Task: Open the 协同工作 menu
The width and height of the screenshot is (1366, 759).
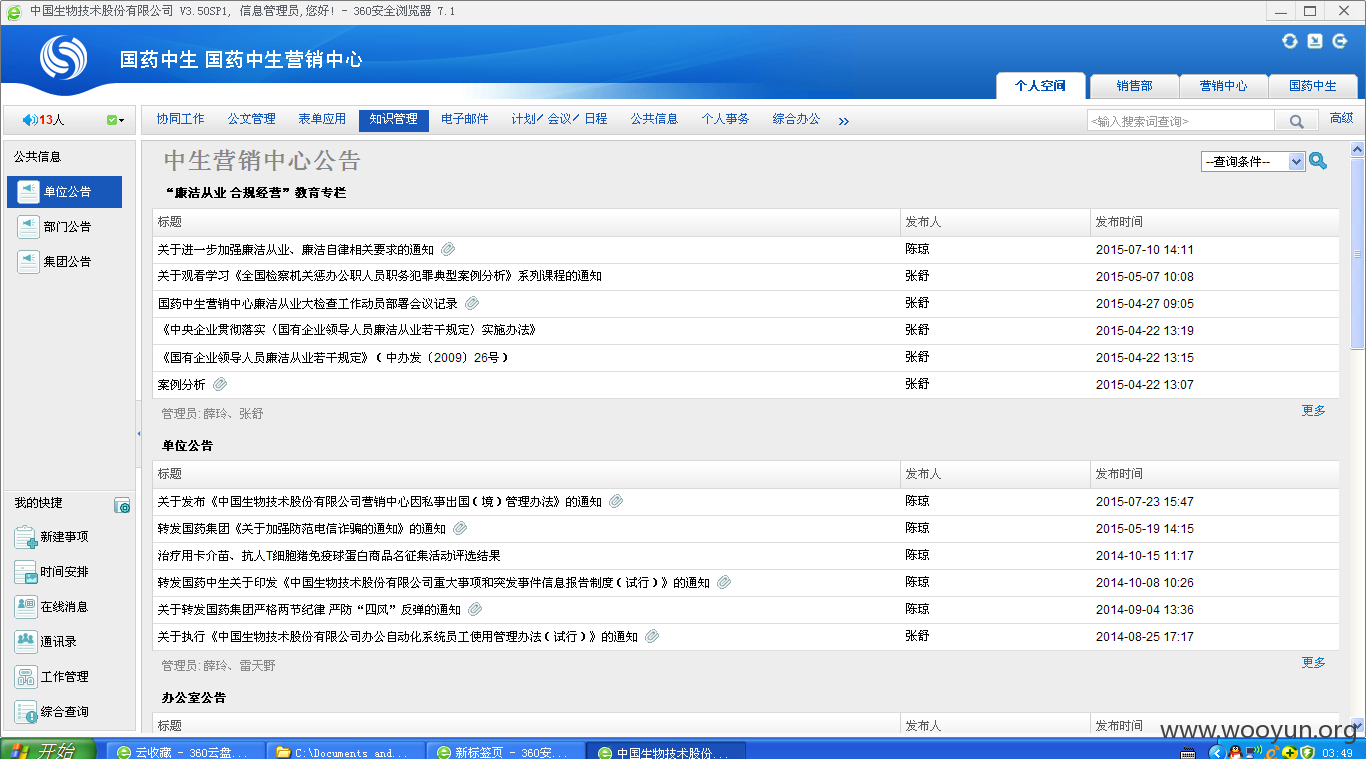Action: click(x=180, y=119)
